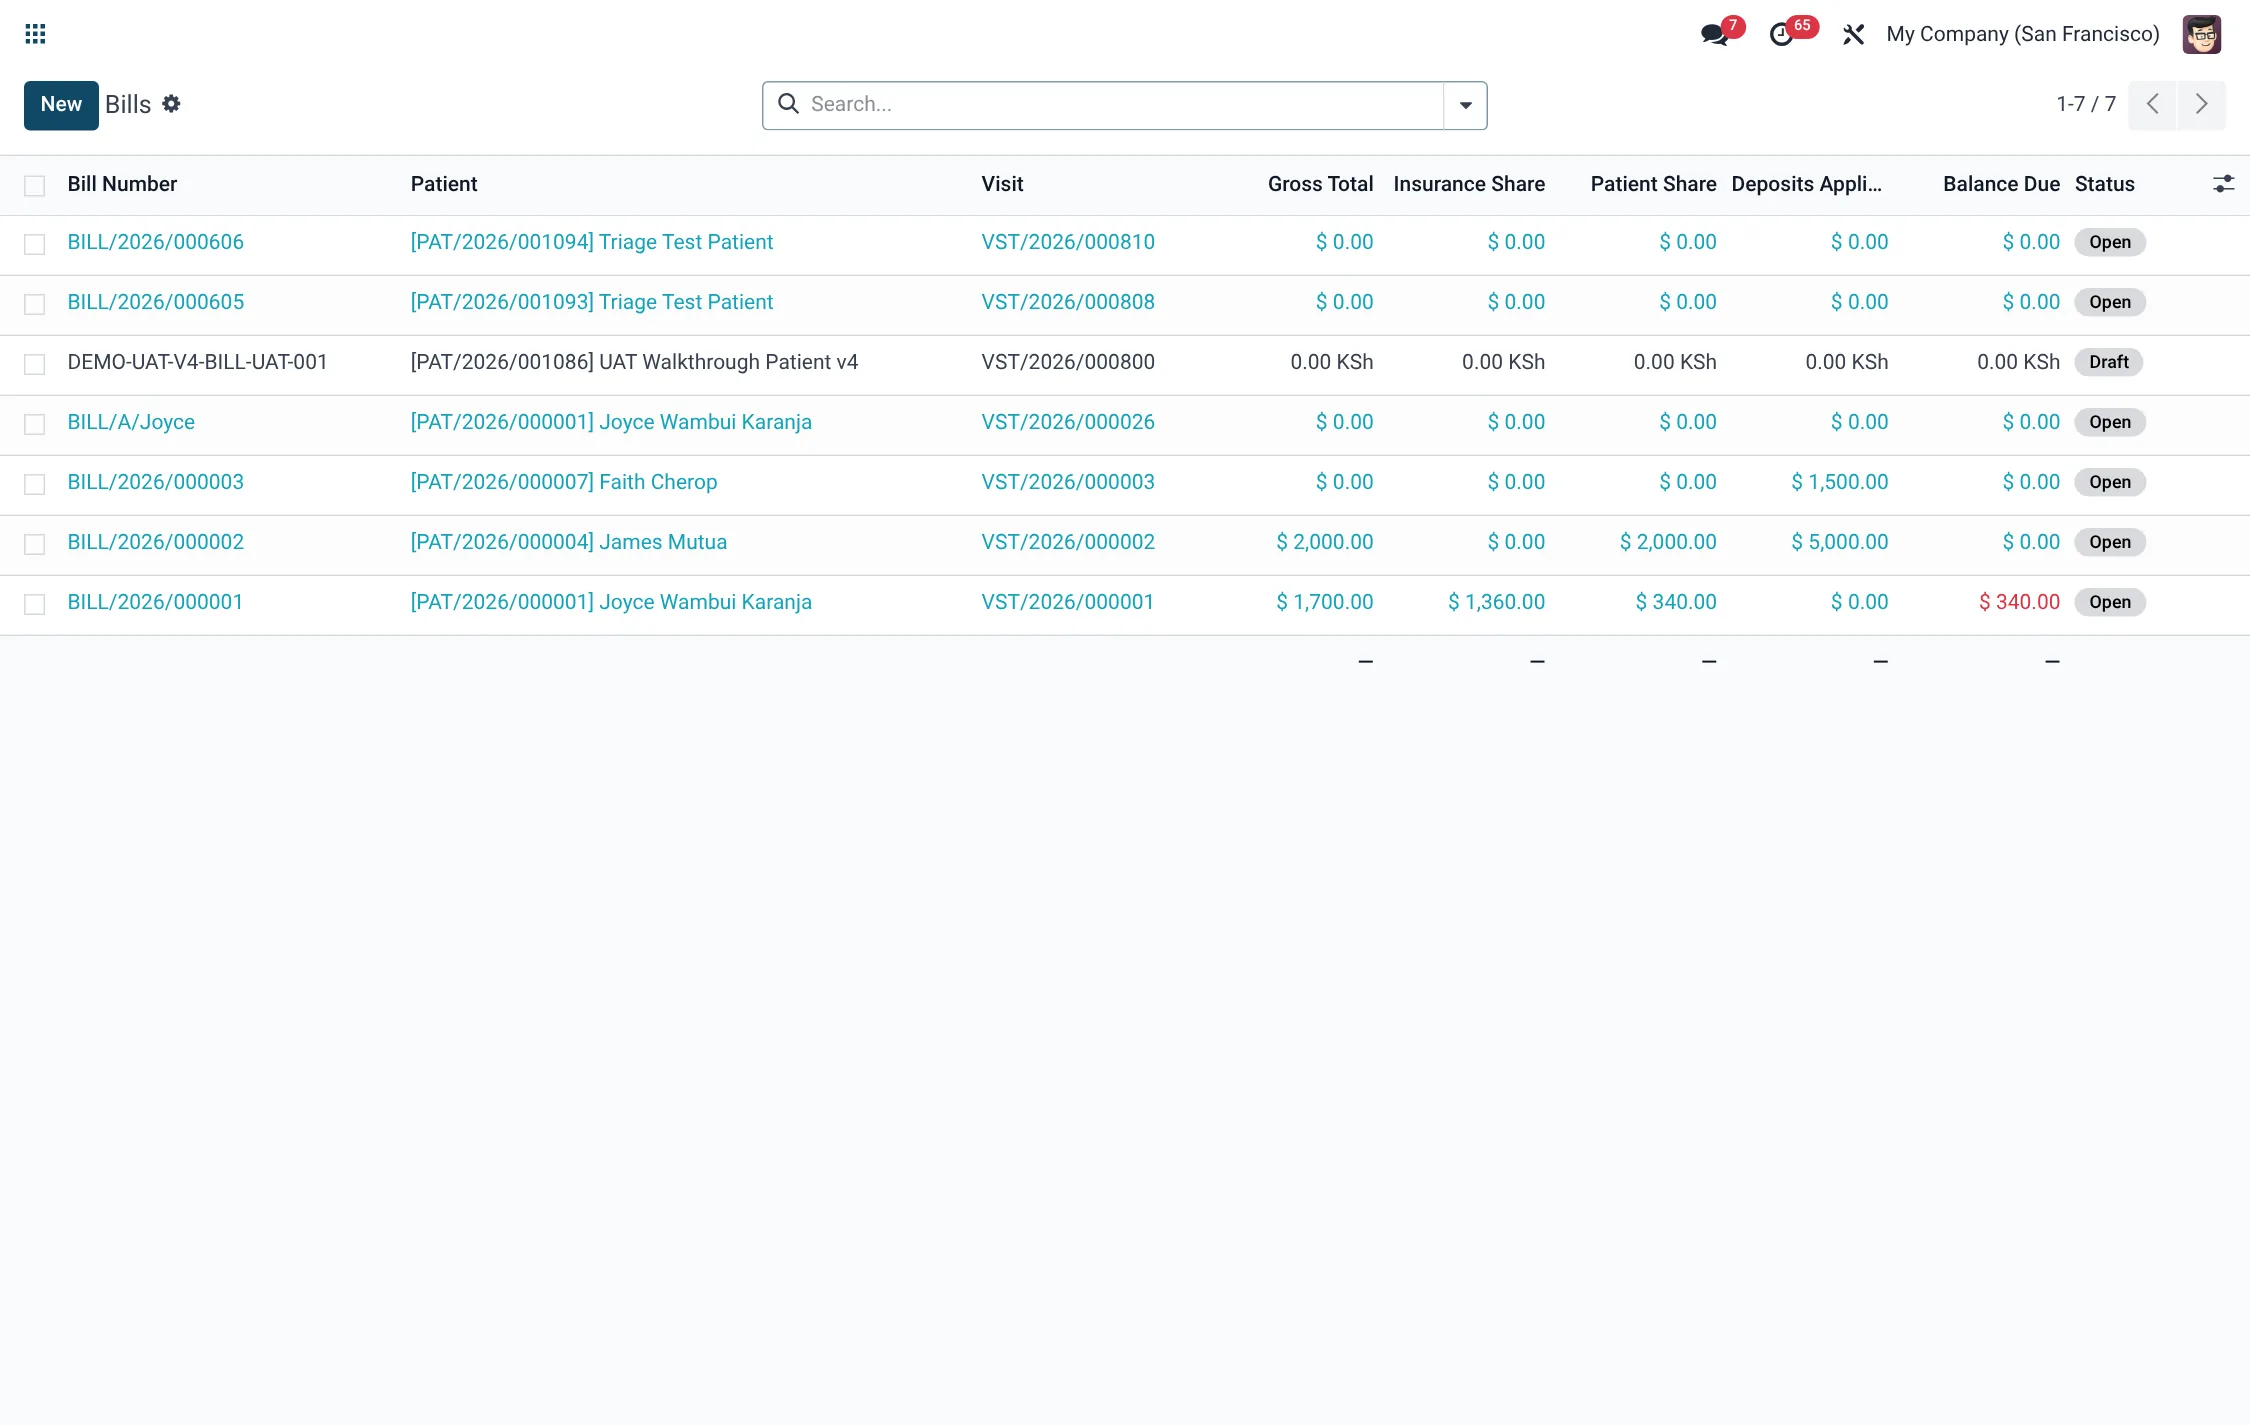Click the New bill button
The height and width of the screenshot is (1425, 2250).
(61, 105)
